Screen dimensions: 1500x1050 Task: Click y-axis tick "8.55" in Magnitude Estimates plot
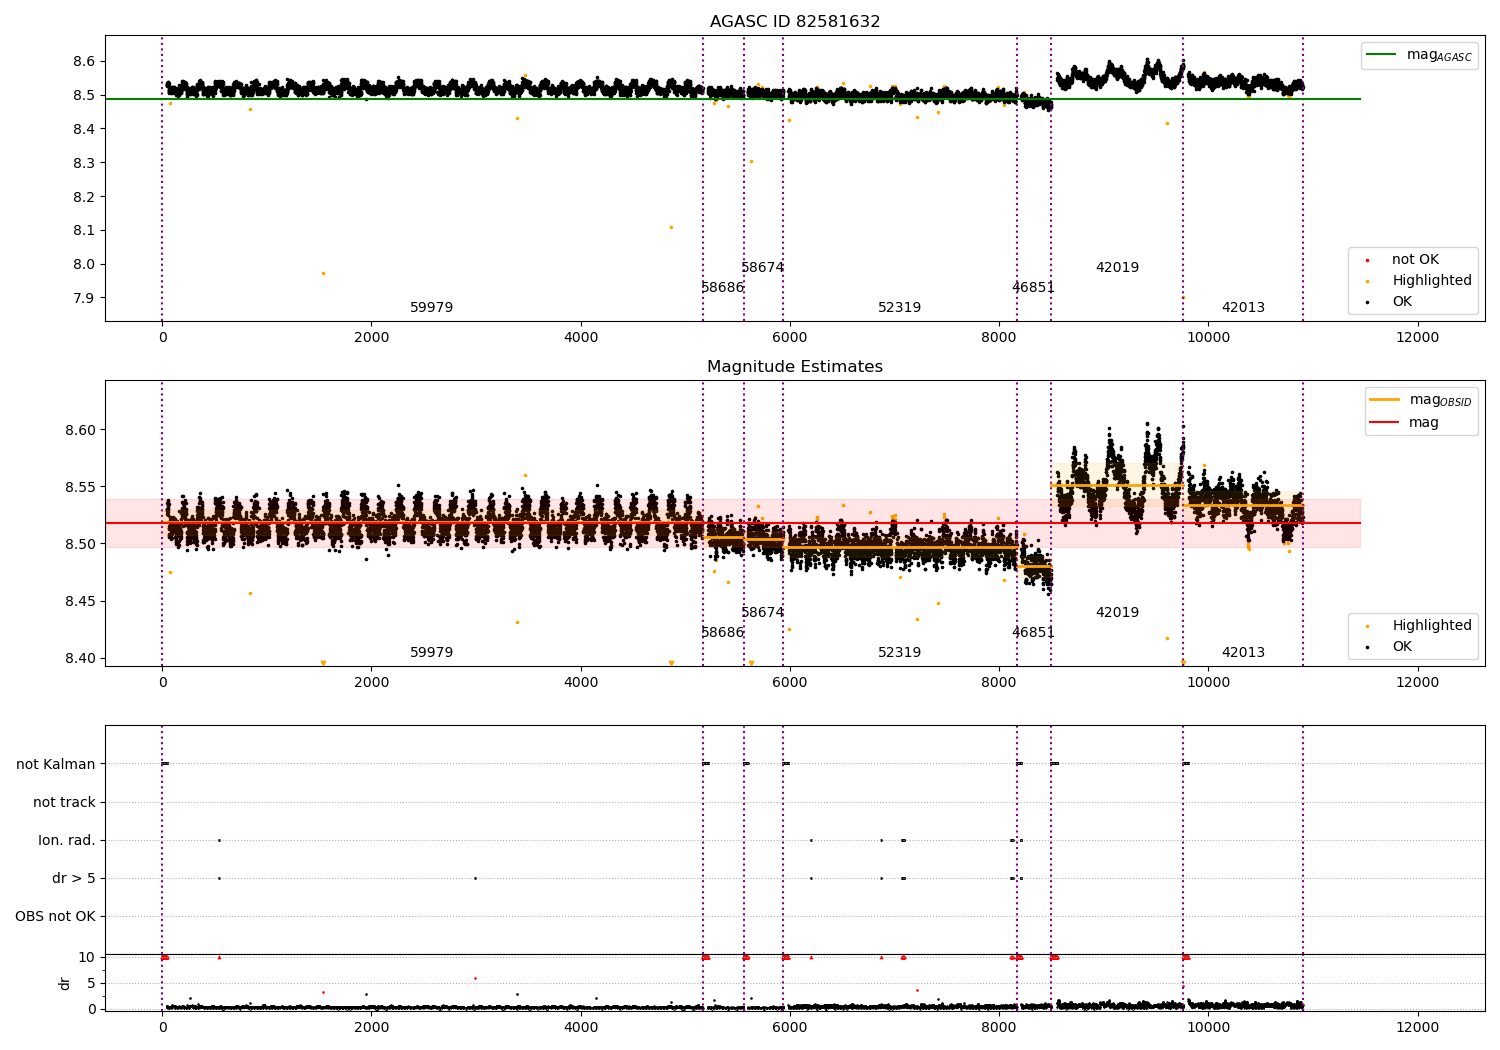pos(80,488)
